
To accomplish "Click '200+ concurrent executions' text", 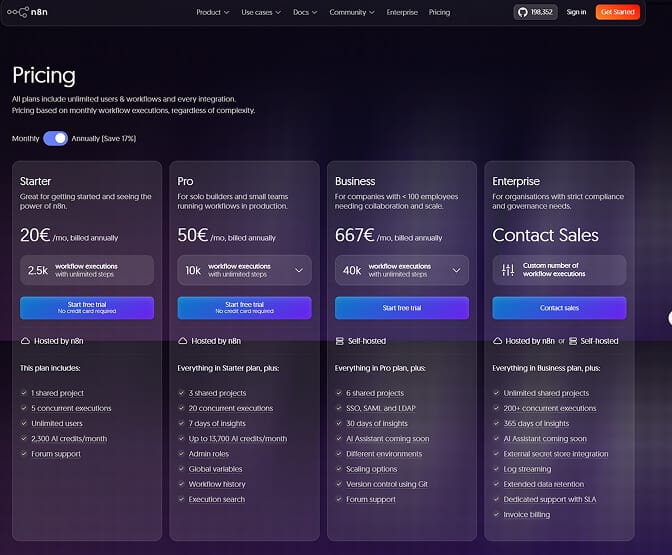I will pos(550,408).
